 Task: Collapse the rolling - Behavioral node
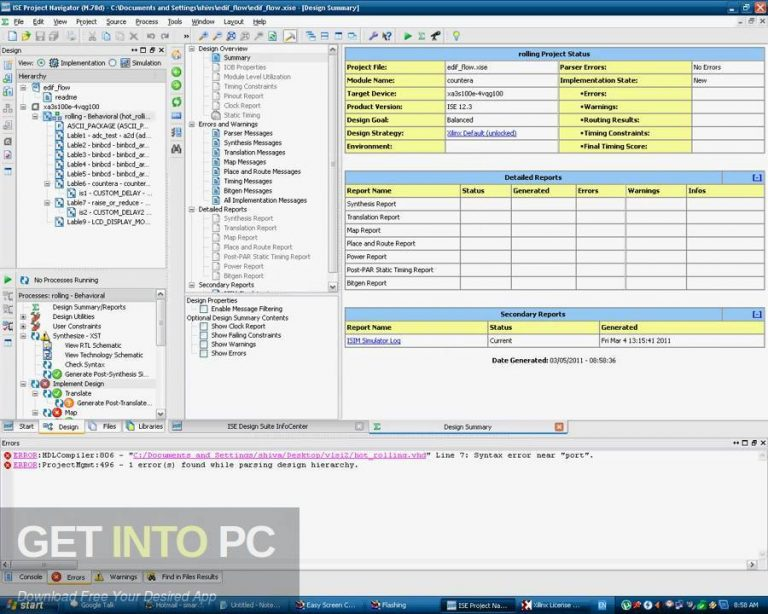[35, 117]
